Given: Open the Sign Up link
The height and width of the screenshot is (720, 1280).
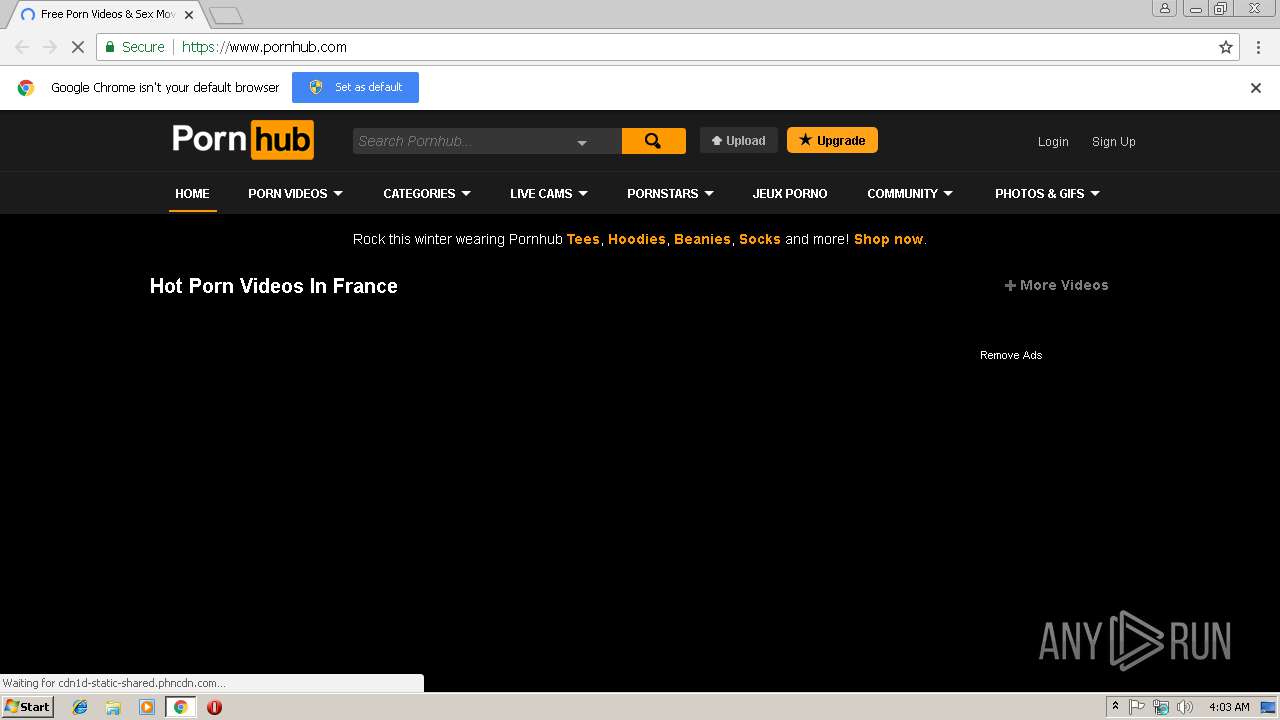Looking at the screenshot, I should 1113,142.
